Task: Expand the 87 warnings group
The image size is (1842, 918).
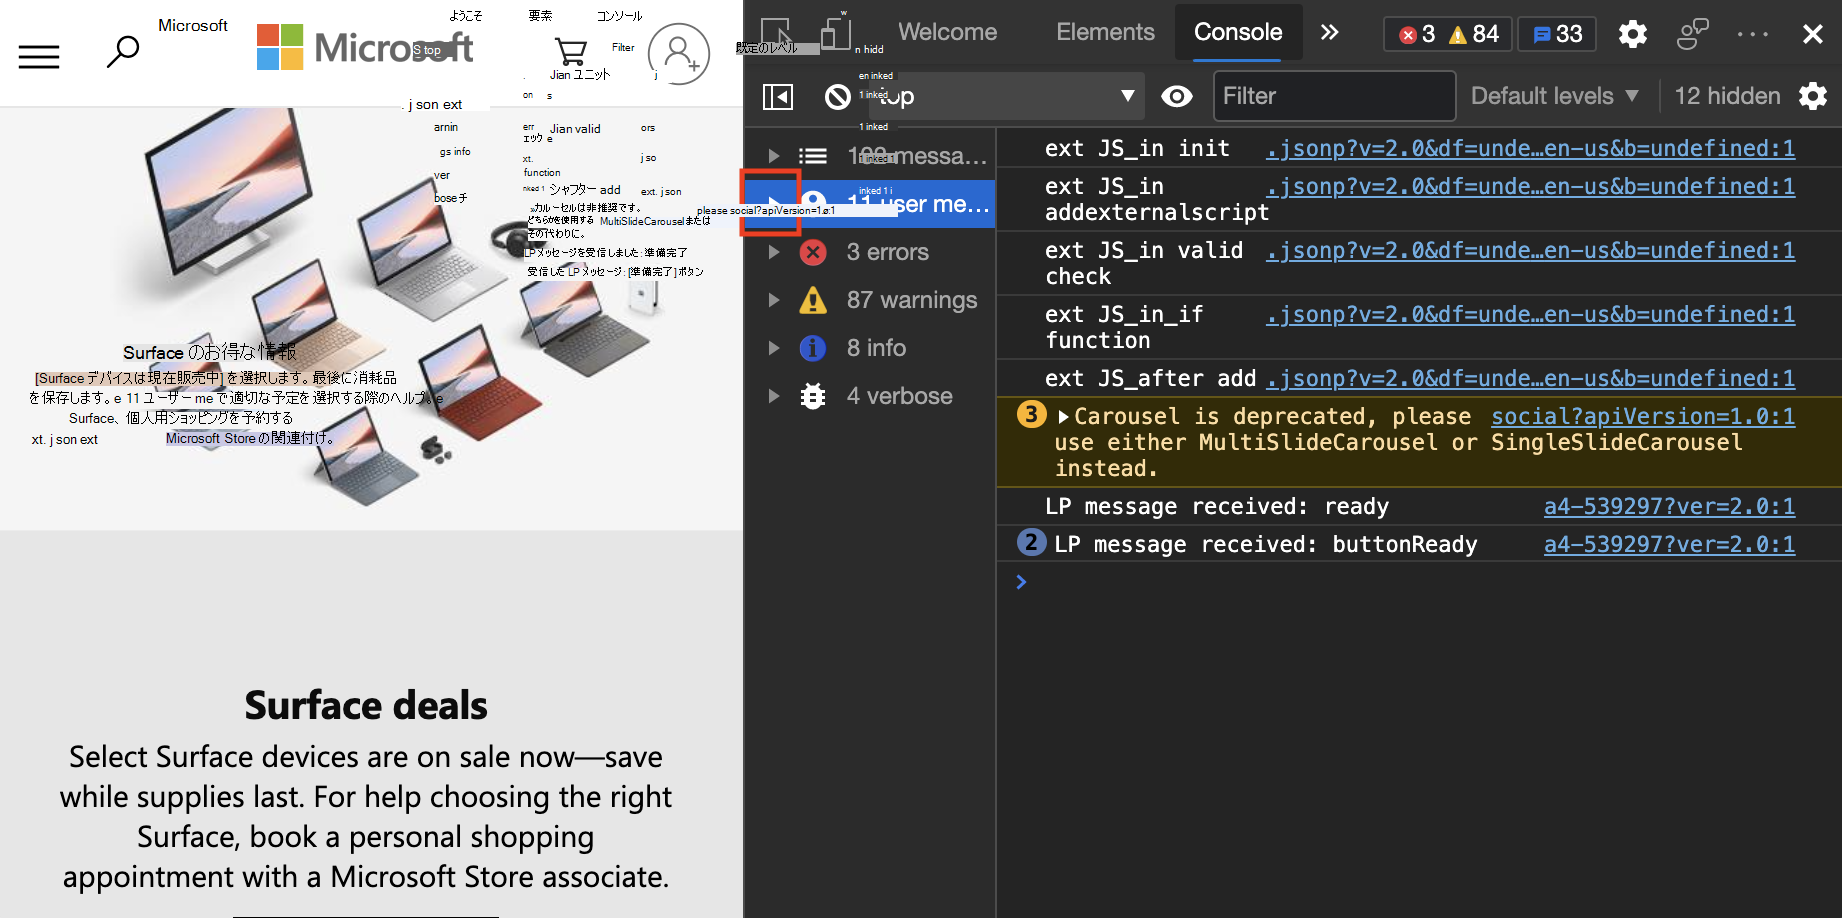Action: 773,300
